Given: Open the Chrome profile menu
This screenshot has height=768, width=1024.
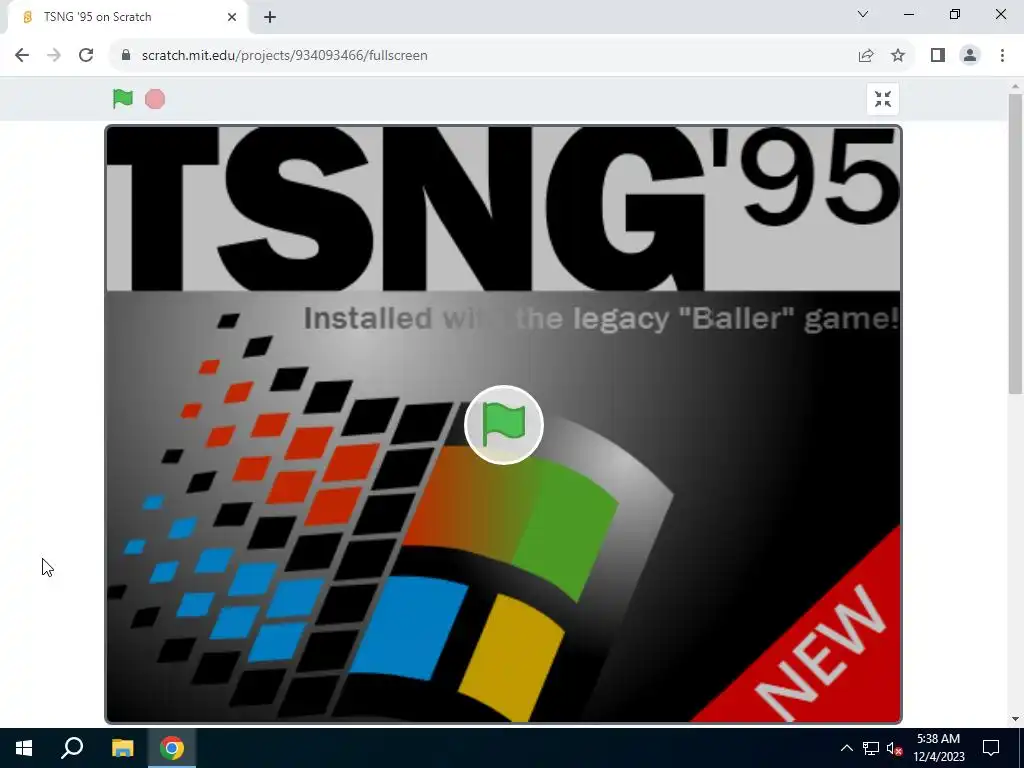Looking at the screenshot, I should (x=970, y=56).
